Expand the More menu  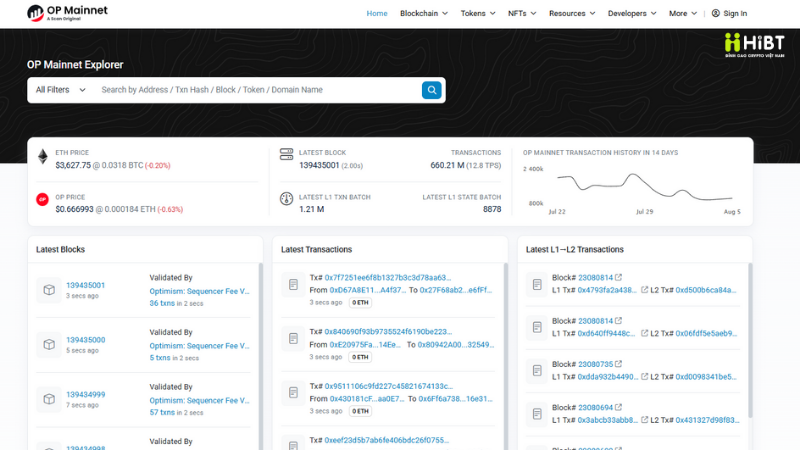(683, 13)
